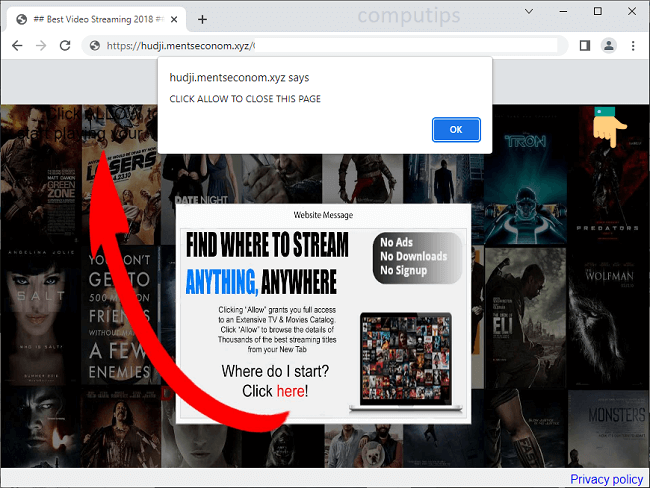Open the Privacy policy link
Viewport: 650px width, 488px height.
[x=607, y=479]
